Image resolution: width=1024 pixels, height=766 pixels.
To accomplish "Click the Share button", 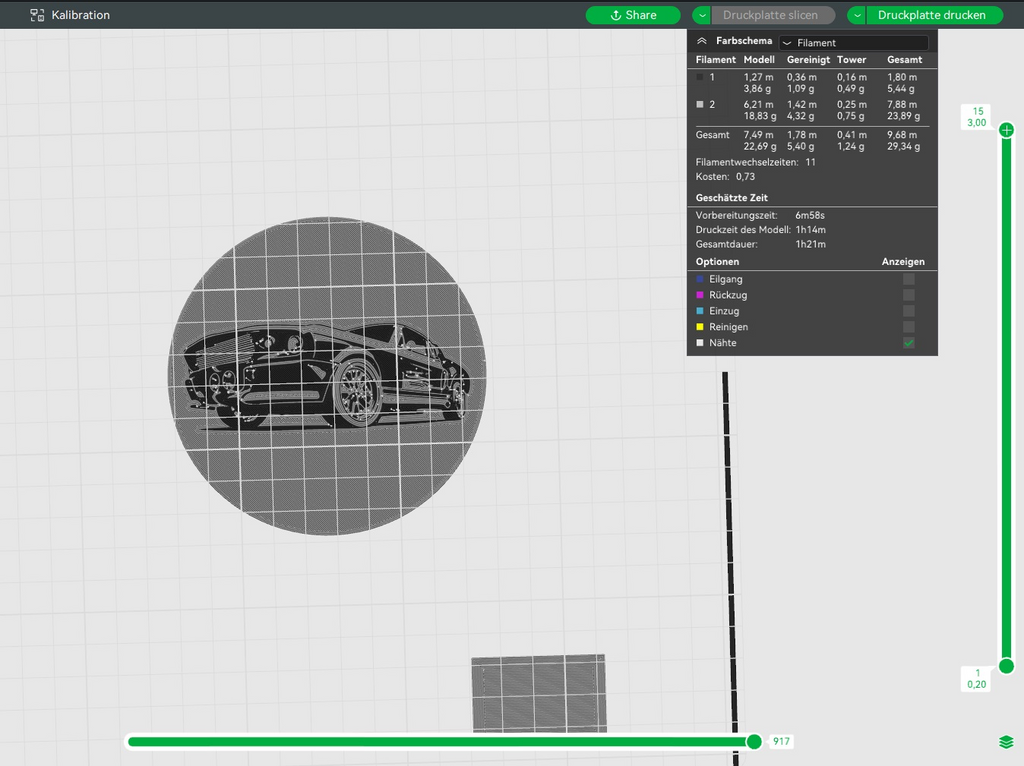I will (x=633, y=15).
